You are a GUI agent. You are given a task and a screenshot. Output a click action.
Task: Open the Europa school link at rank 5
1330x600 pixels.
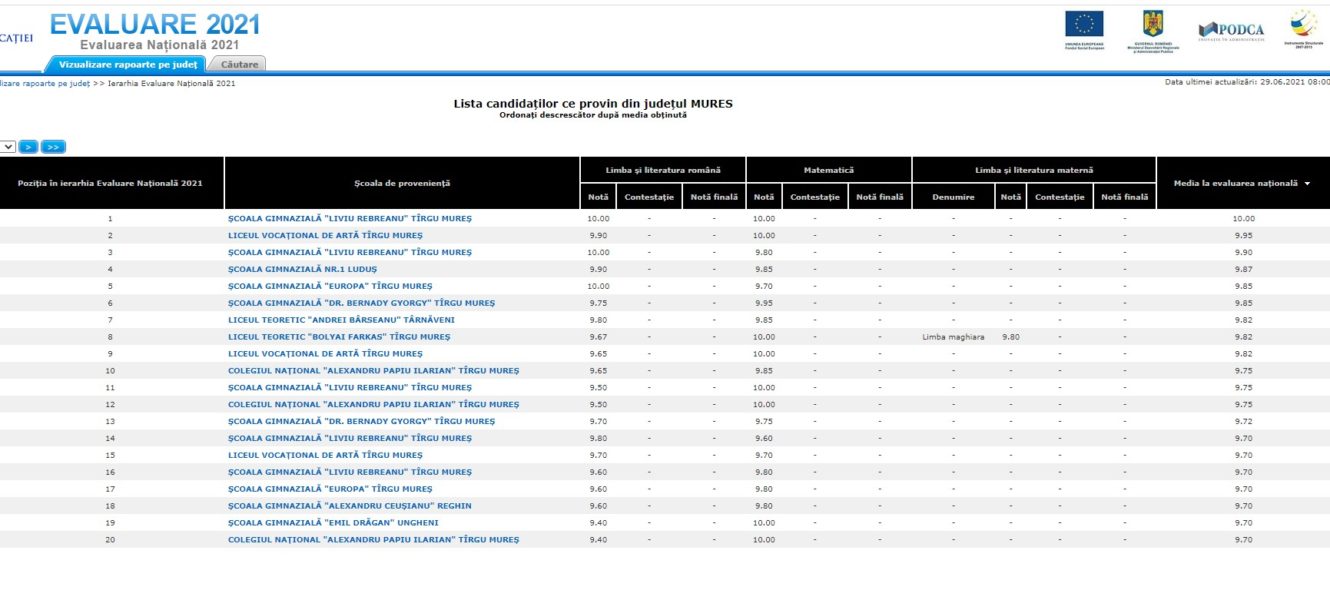click(x=330, y=286)
